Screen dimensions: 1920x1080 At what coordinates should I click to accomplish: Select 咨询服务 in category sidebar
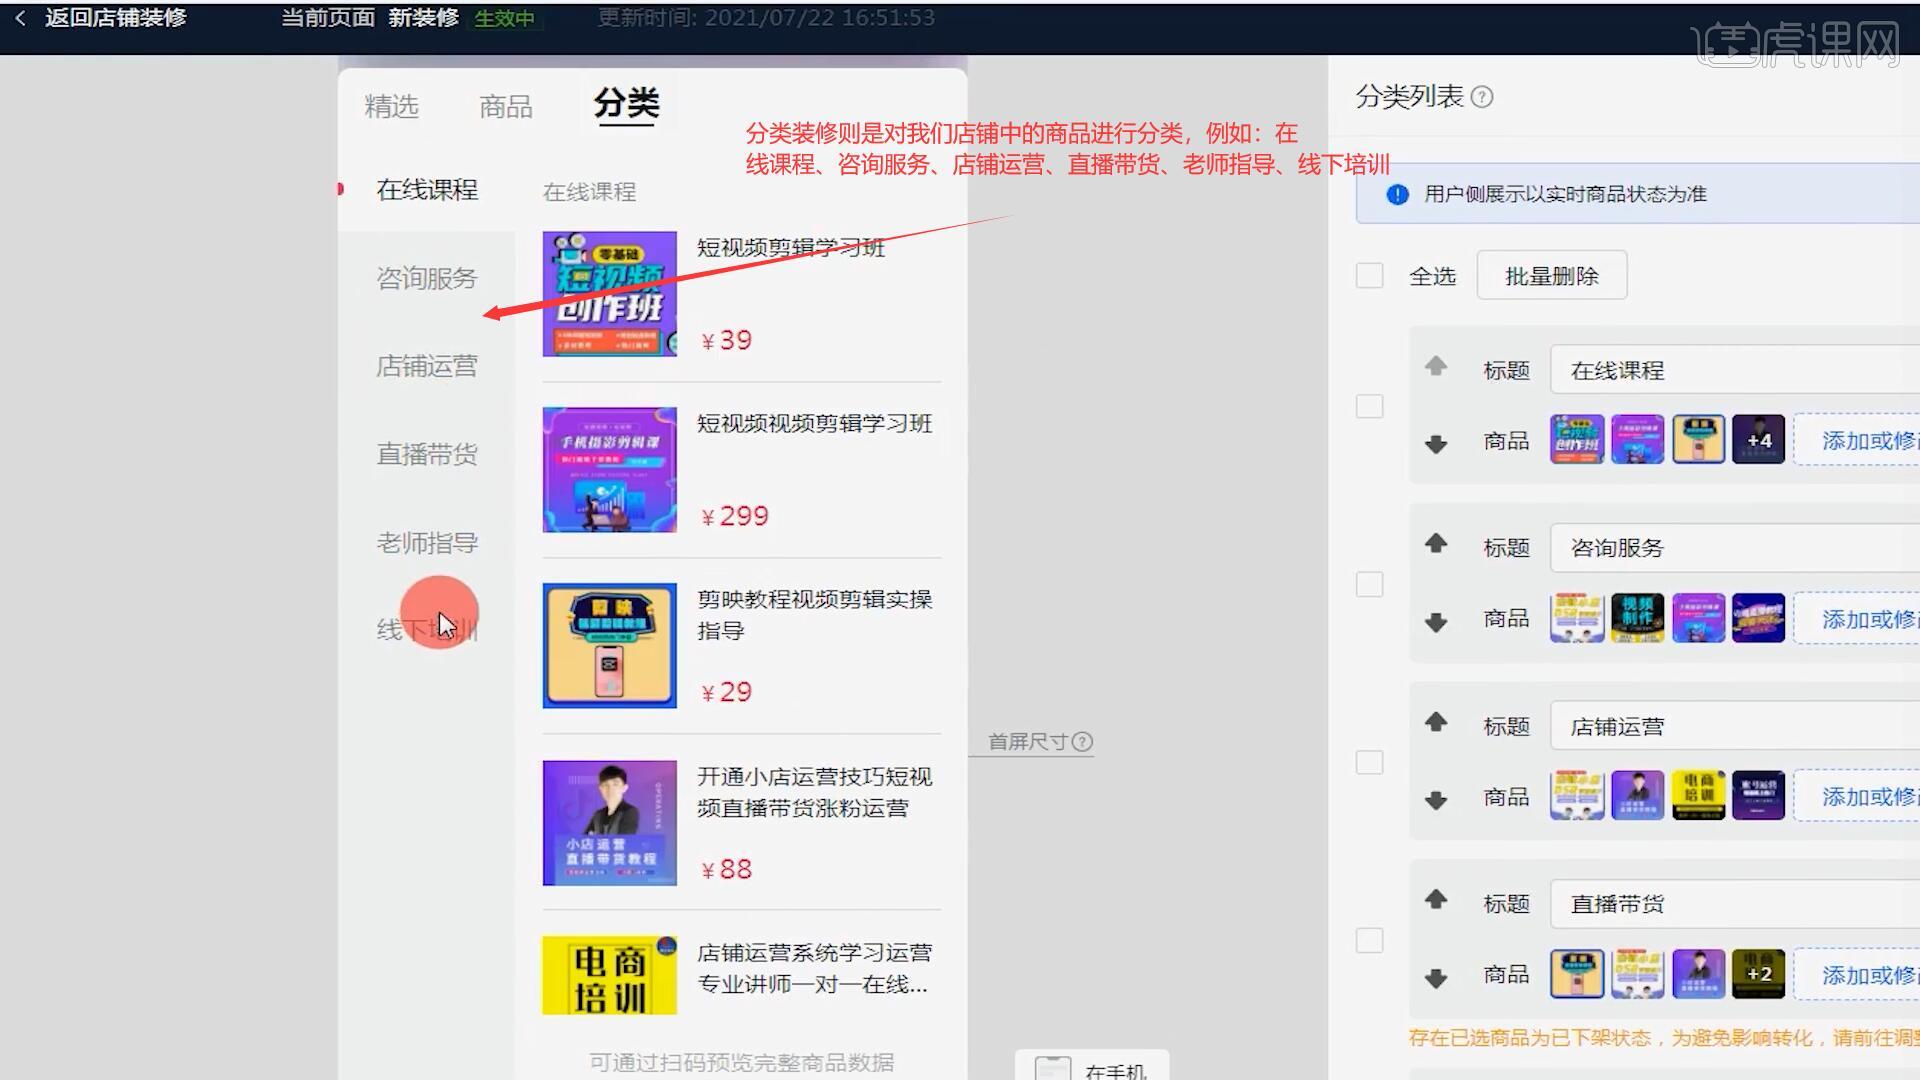coord(427,278)
